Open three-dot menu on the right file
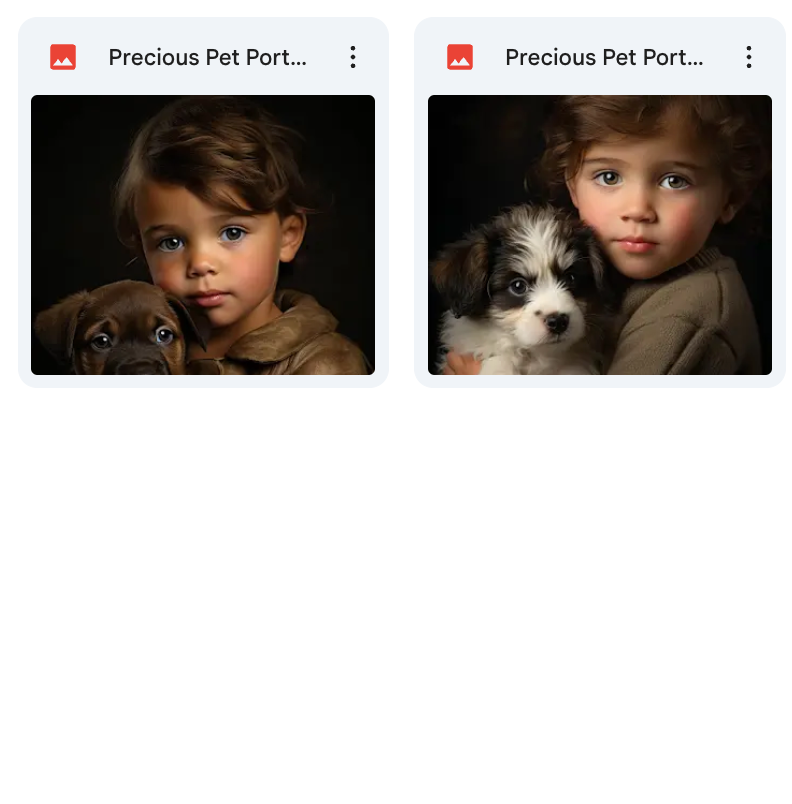792x804 pixels. (749, 57)
